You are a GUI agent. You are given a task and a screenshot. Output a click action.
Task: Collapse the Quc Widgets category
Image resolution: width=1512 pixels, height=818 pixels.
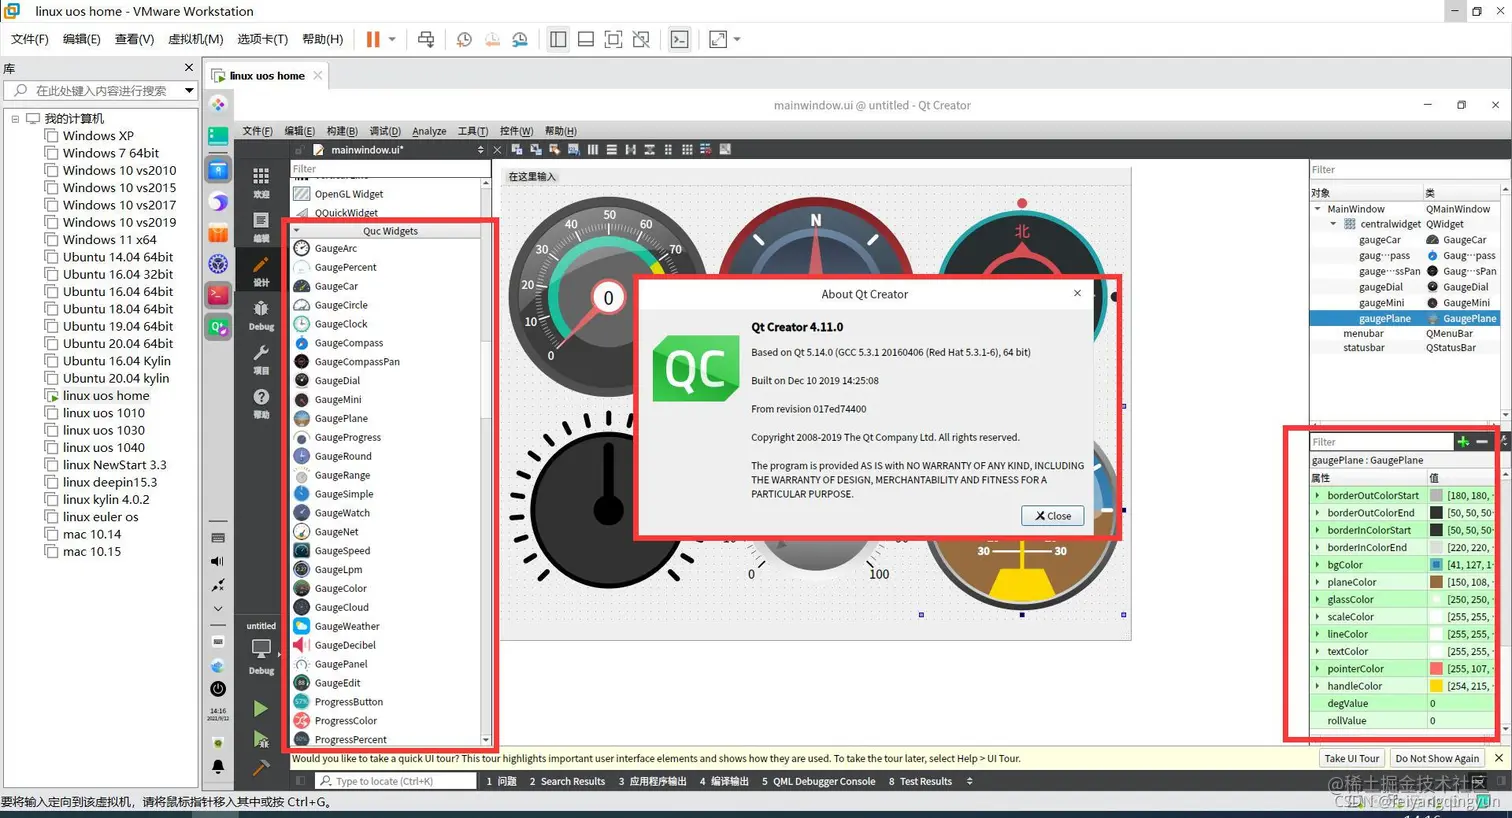296,231
